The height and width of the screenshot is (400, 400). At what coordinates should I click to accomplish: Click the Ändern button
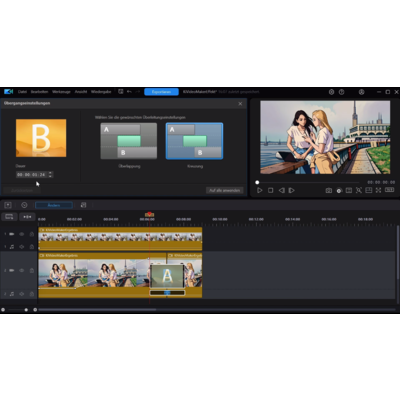click(54, 205)
